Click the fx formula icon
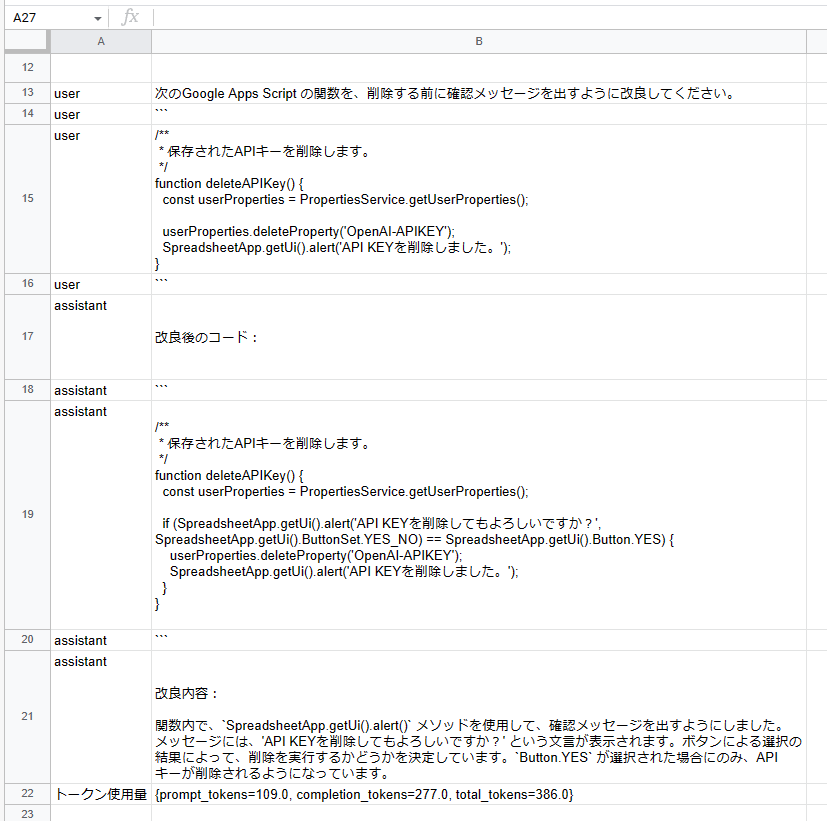The height and width of the screenshot is (821, 827). 135,17
